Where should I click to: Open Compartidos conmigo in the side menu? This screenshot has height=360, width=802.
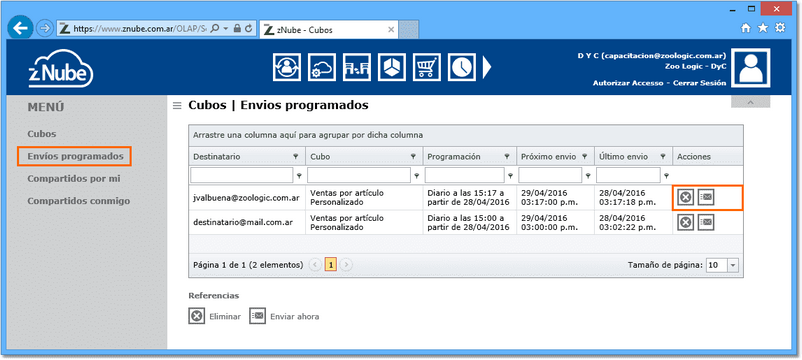tap(78, 201)
